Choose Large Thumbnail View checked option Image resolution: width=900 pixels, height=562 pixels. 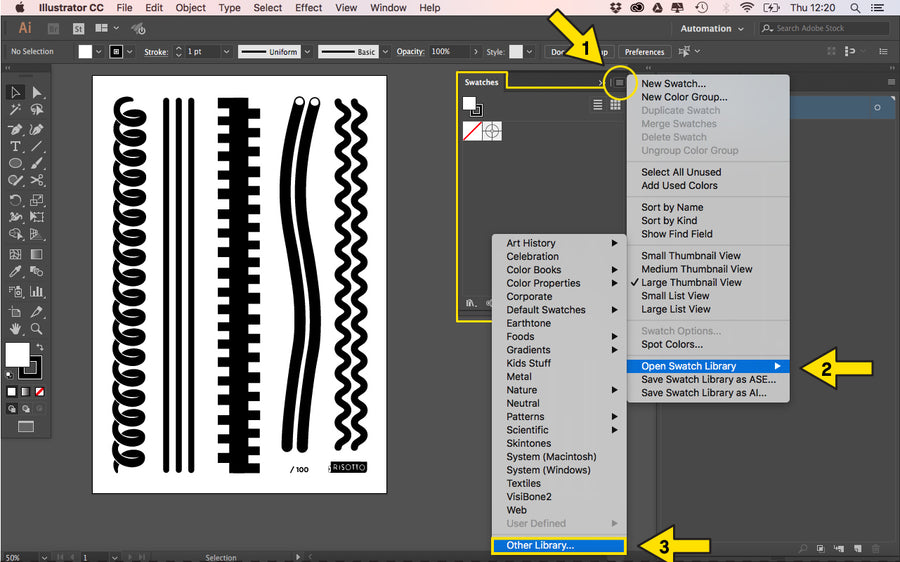pos(691,283)
